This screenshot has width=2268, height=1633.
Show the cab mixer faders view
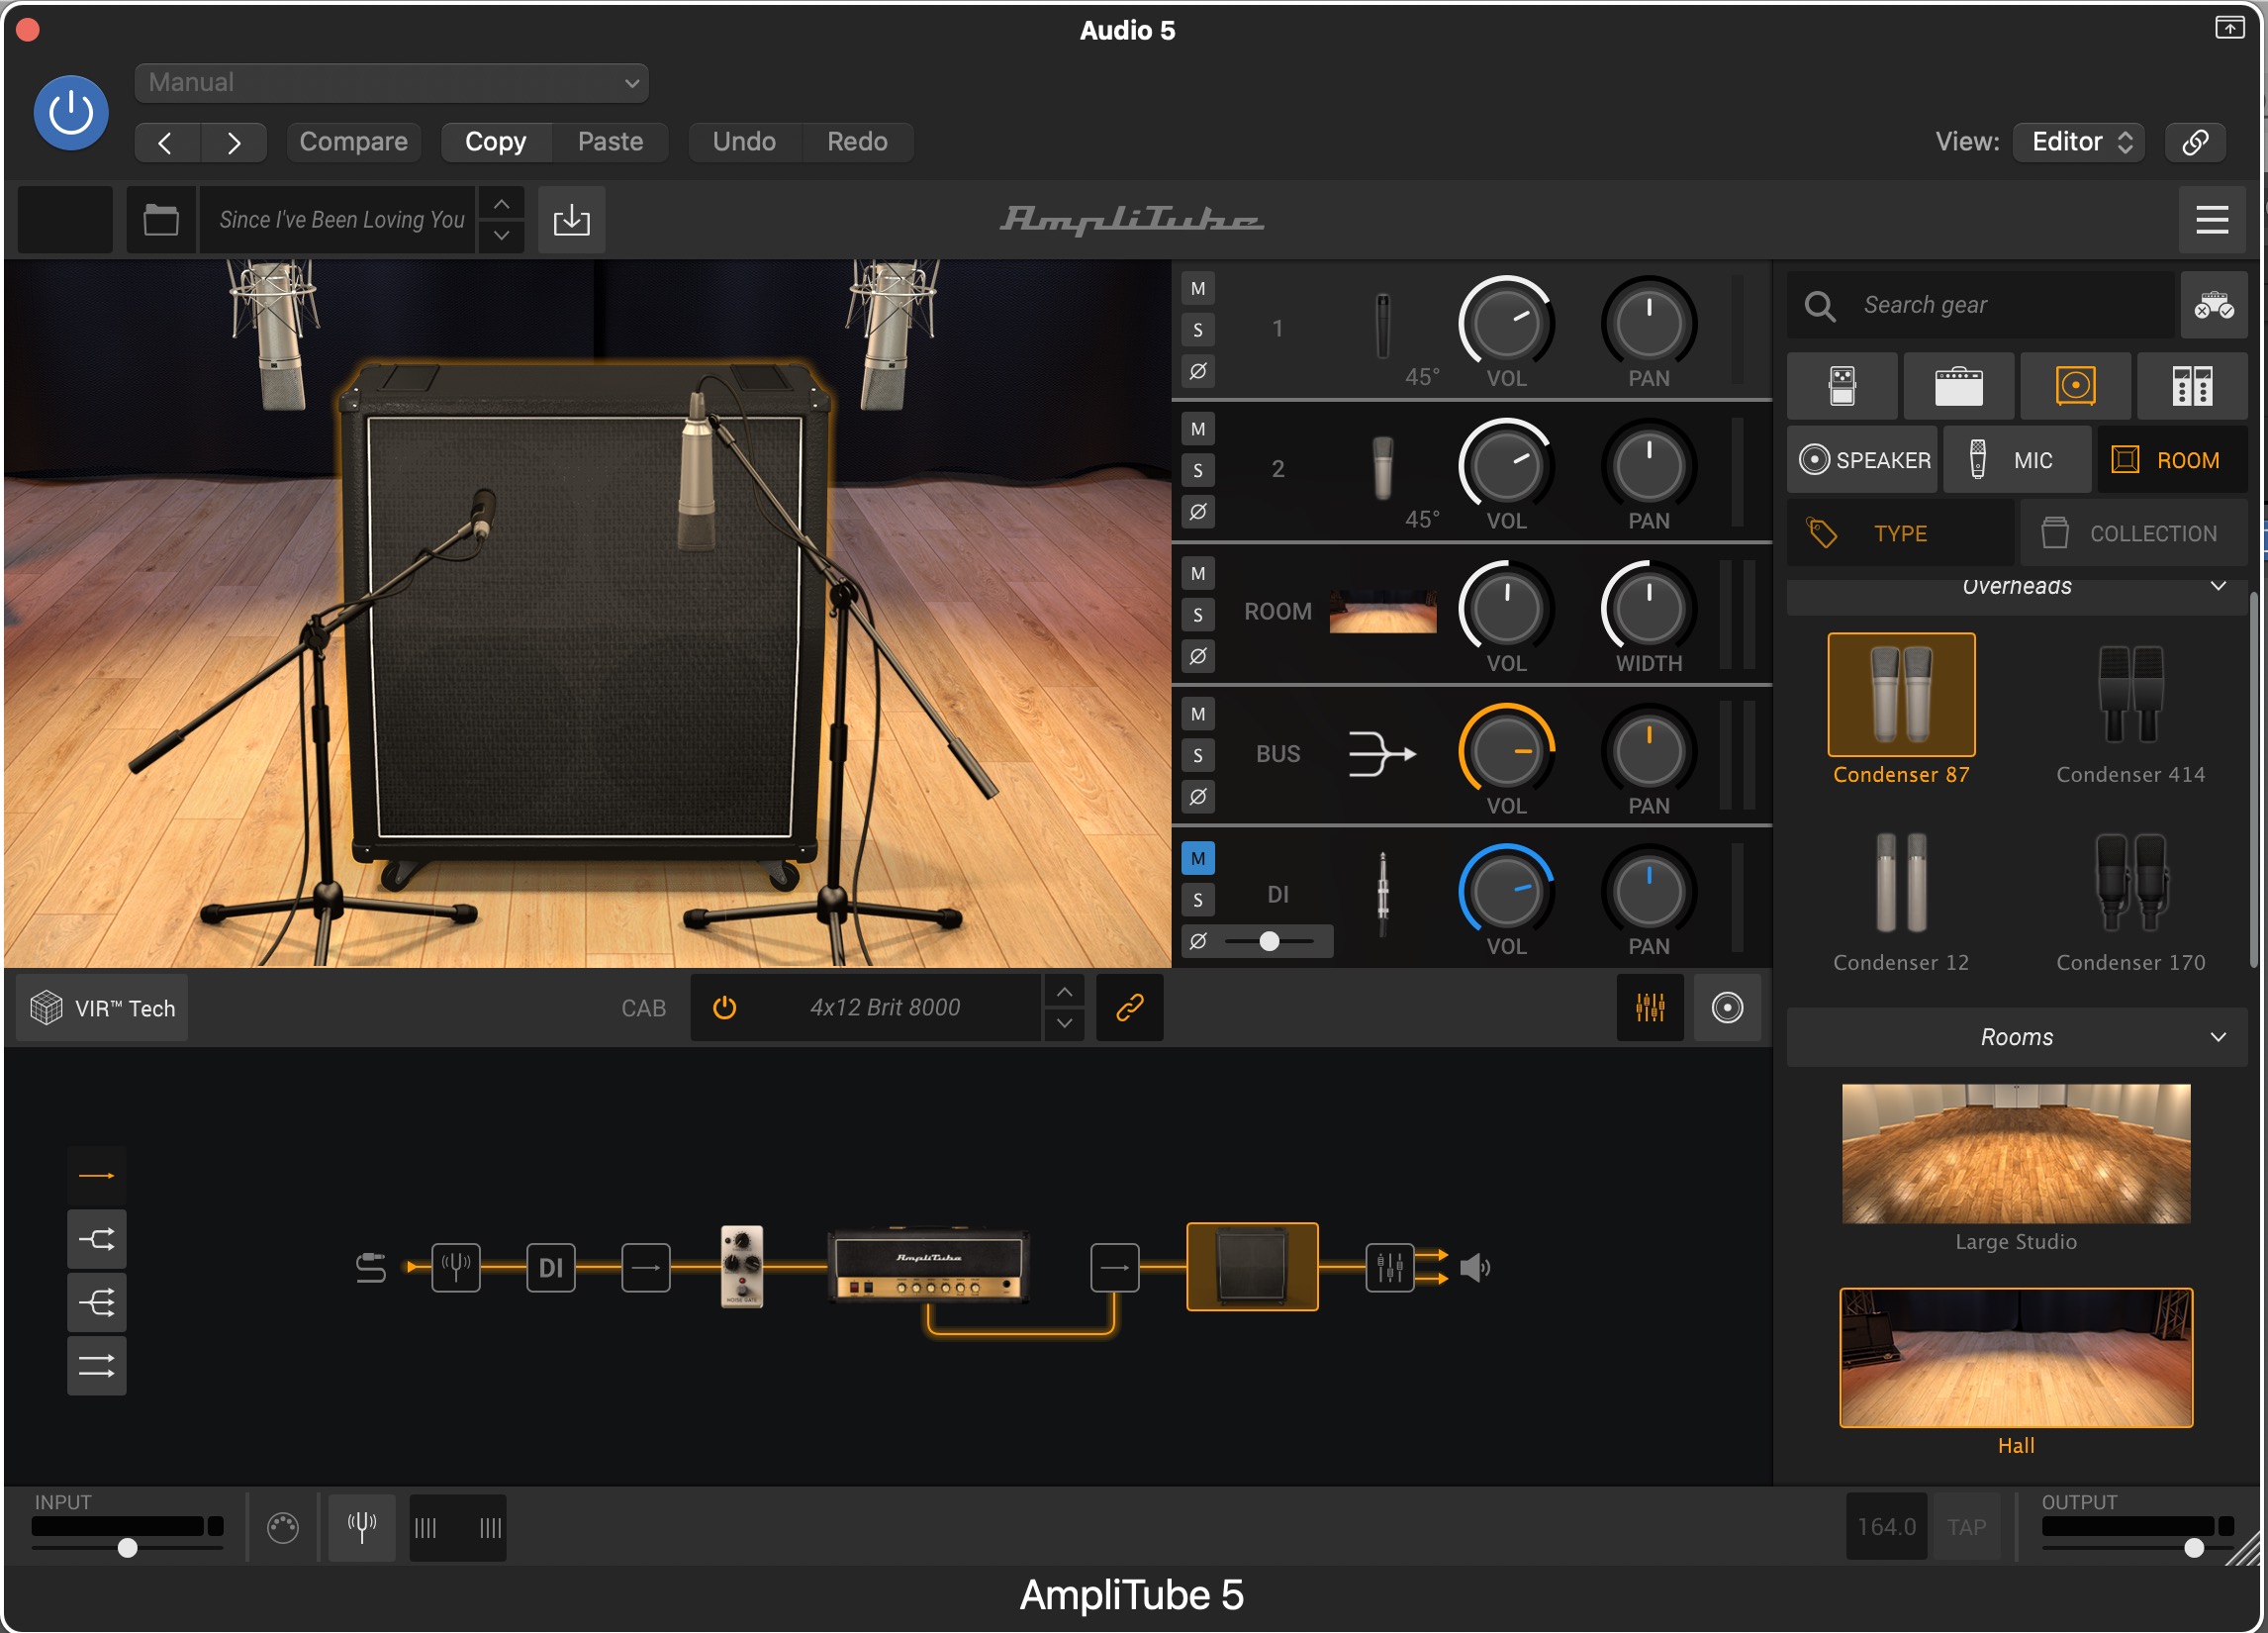[1650, 1007]
